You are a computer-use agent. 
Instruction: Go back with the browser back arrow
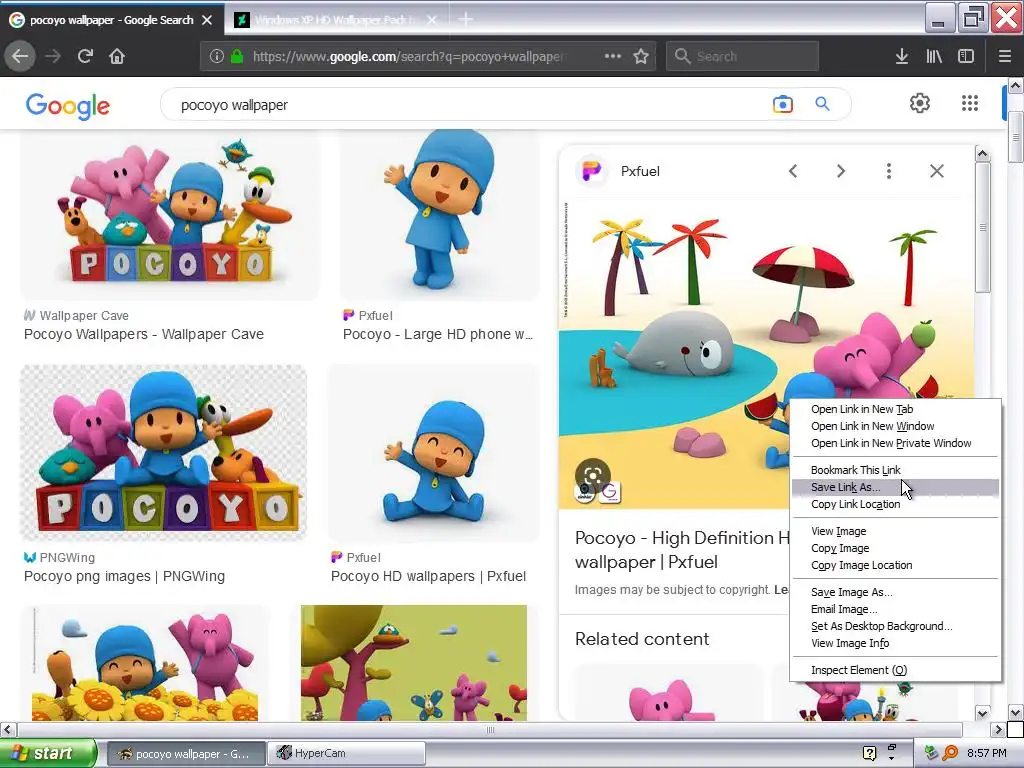pos(20,56)
